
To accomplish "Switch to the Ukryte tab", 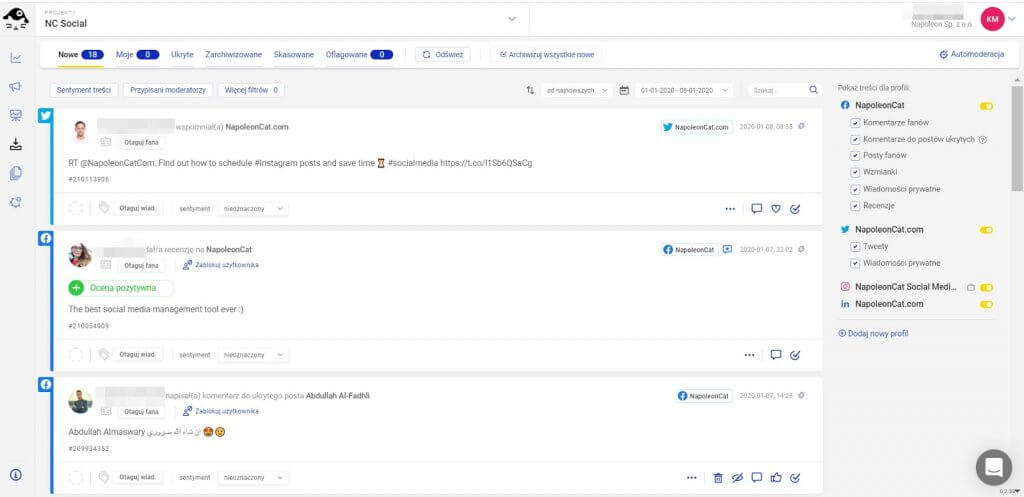I will (x=182, y=55).
